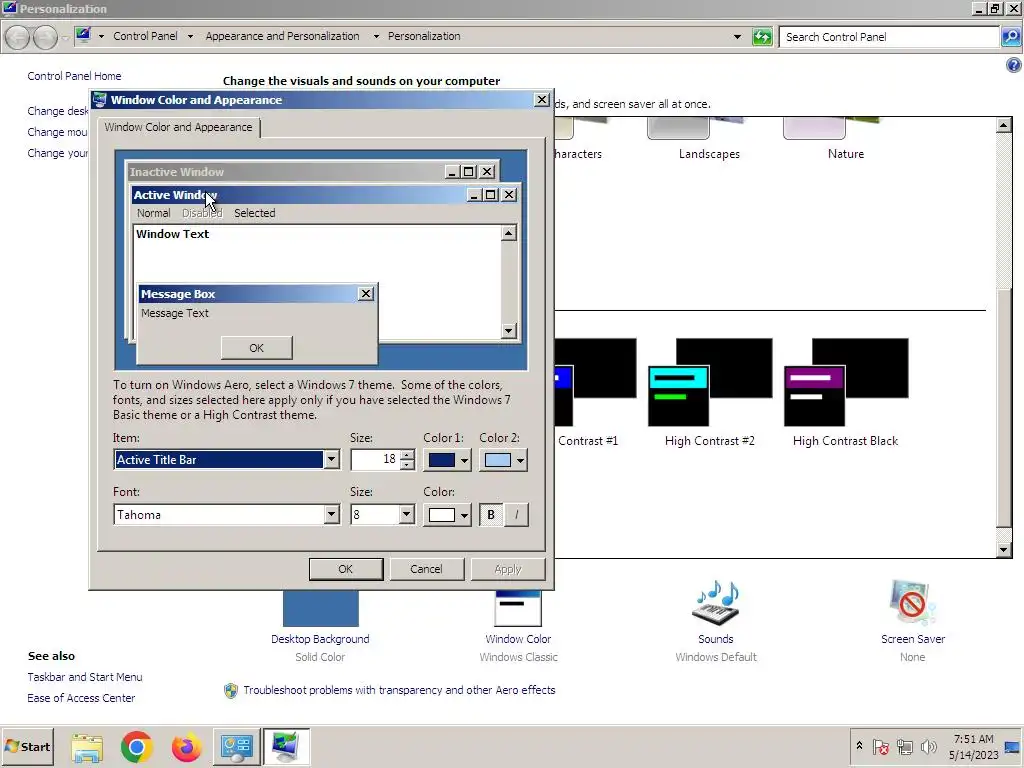The width and height of the screenshot is (1024, 768).
Task: Click the preview scrollbar down arrow
Action: coord(509,330)
